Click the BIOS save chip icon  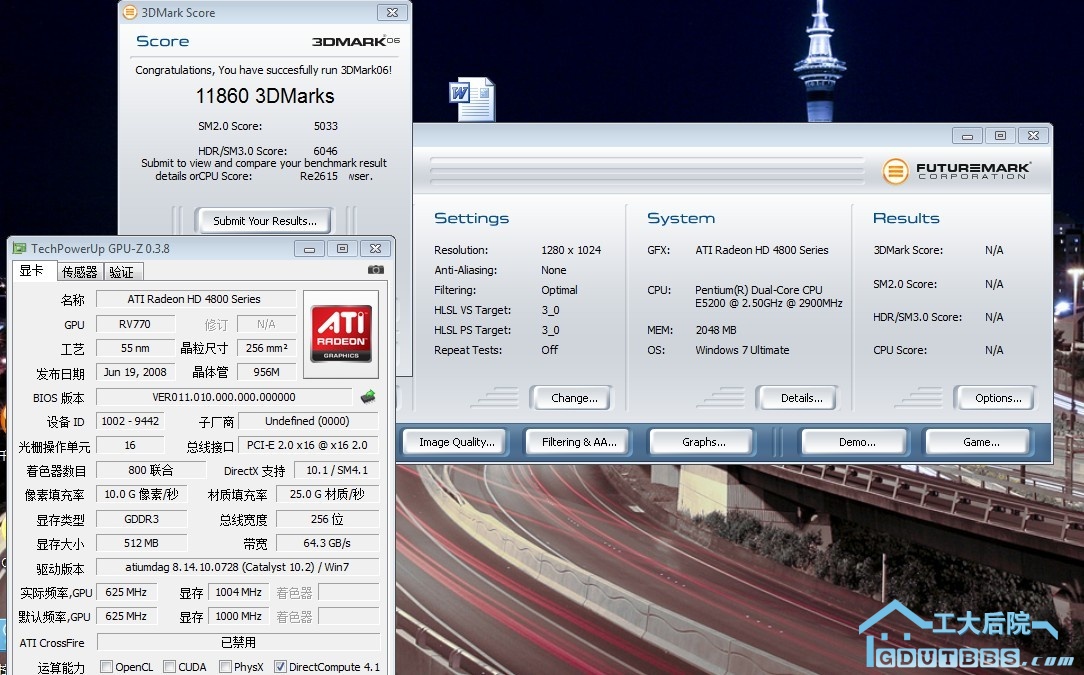click(368, 396)
